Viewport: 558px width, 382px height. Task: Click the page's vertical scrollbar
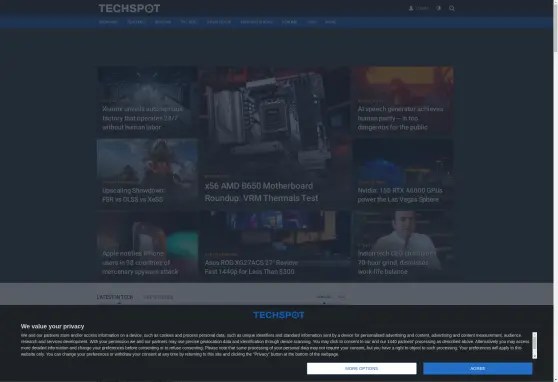click(556, 191)
